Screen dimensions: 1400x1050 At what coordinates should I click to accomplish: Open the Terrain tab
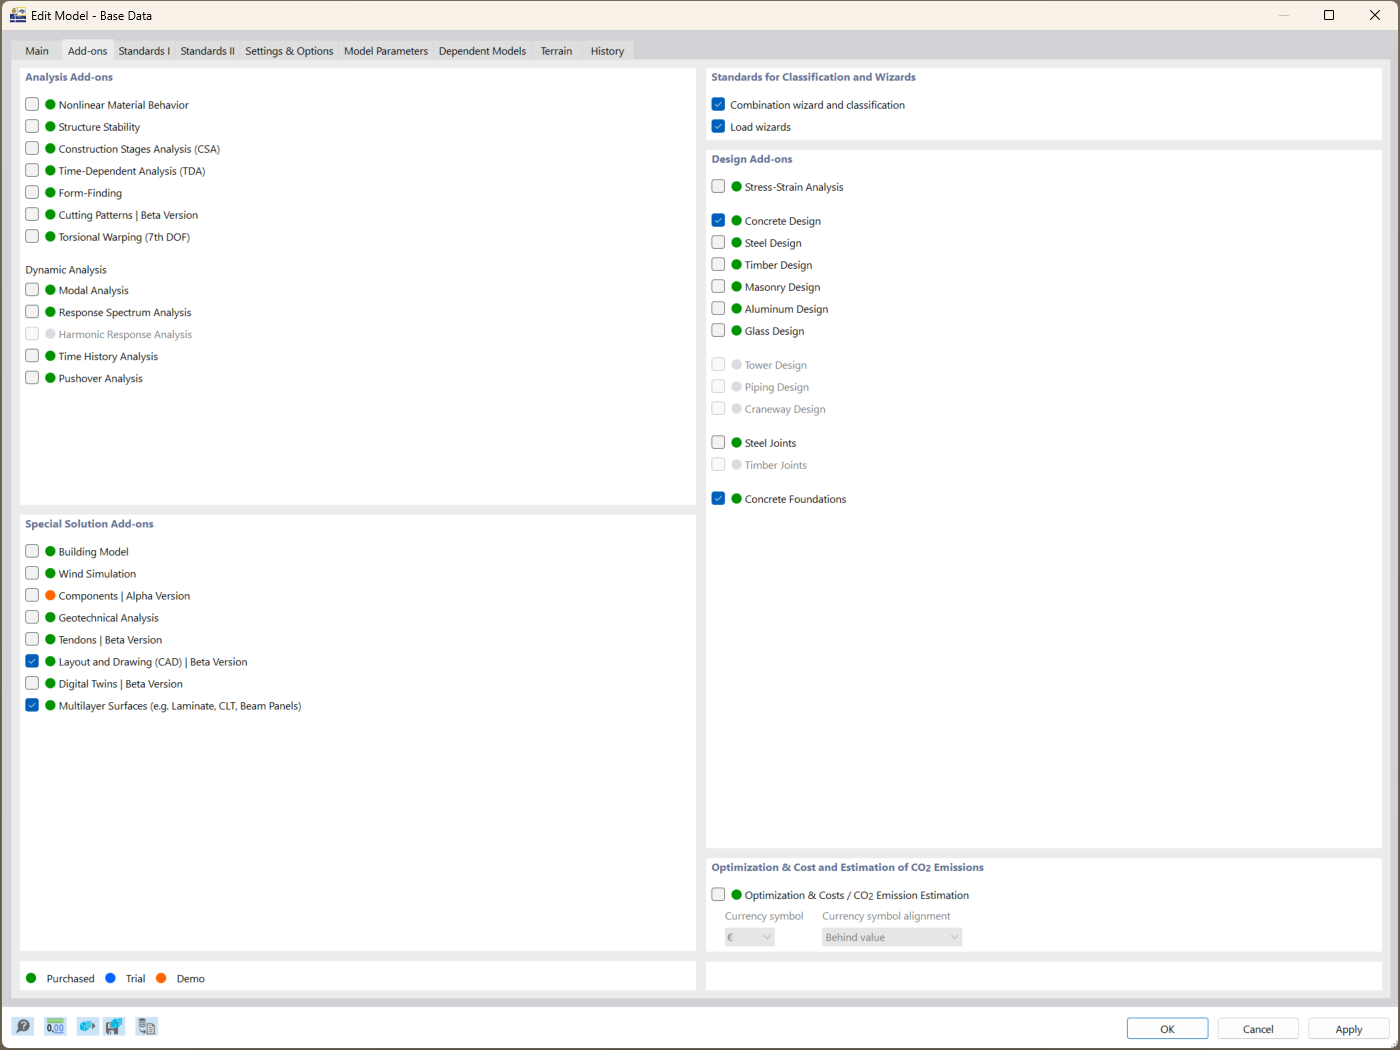coord(556,49)
